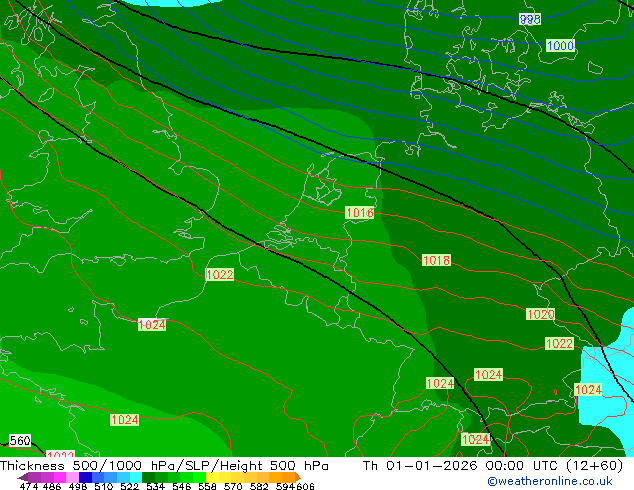
Task: Click the legend value 570
Action: 233,486
